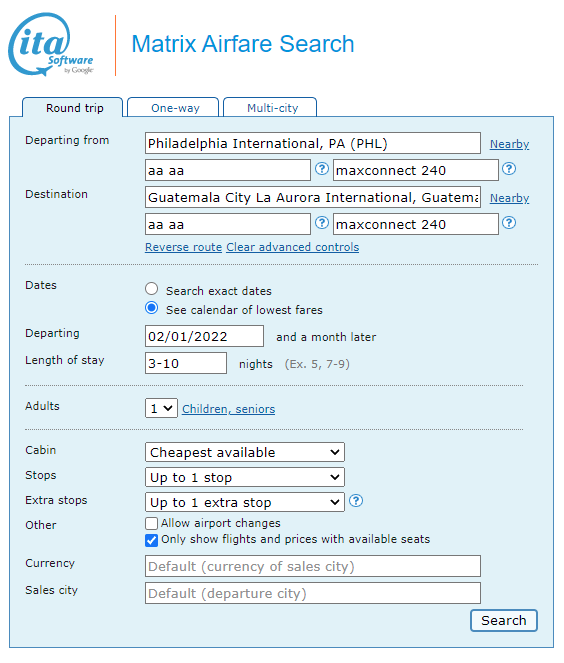Click the Reverse route link
Viewport: 564px width, 663px height.
pyautogui.click(x=183, y=247)
